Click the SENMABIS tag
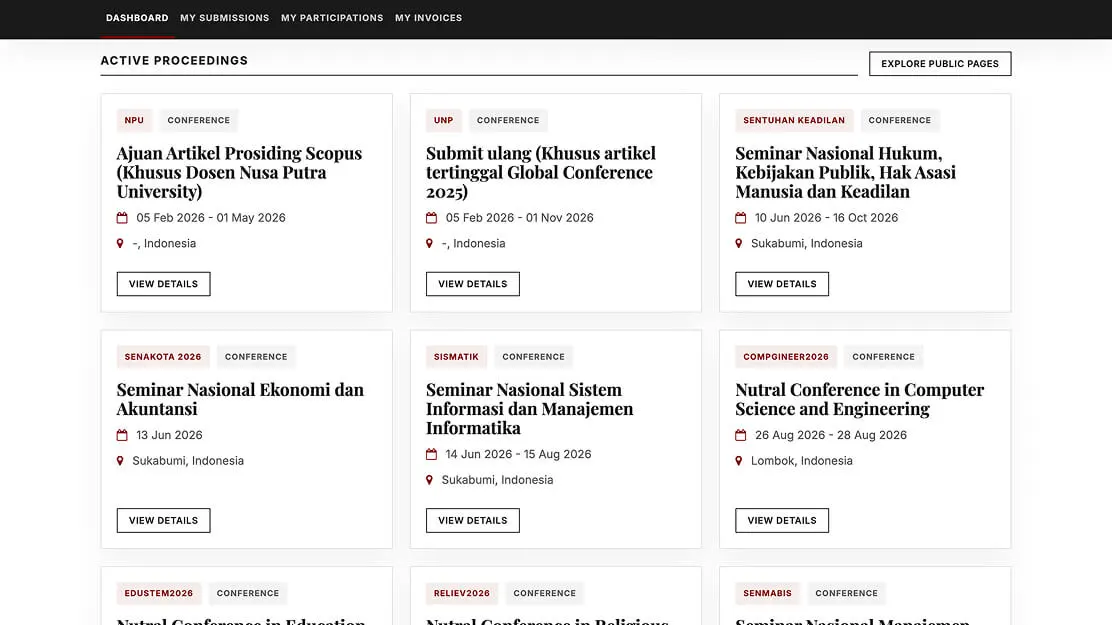This screenshot has height=625, width=1112. 767,593
